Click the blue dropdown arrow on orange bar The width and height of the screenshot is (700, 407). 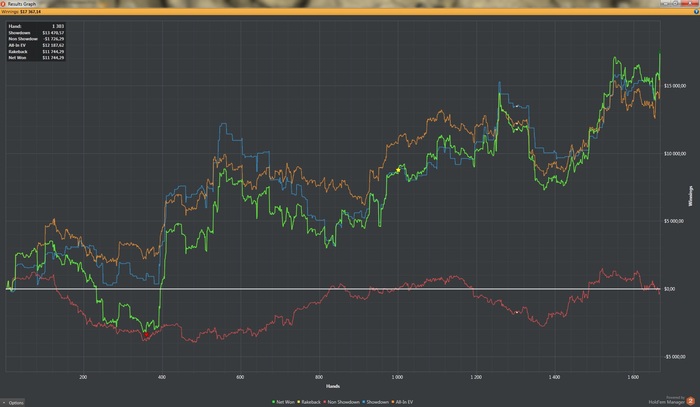click(x=696, y=12)
